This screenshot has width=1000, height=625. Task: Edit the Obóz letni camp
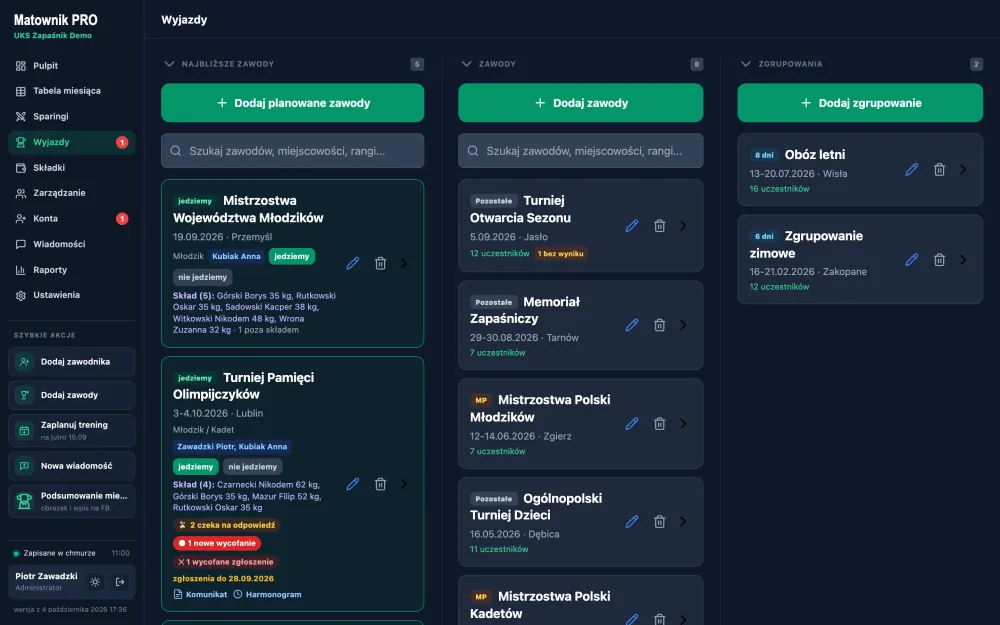912,170
